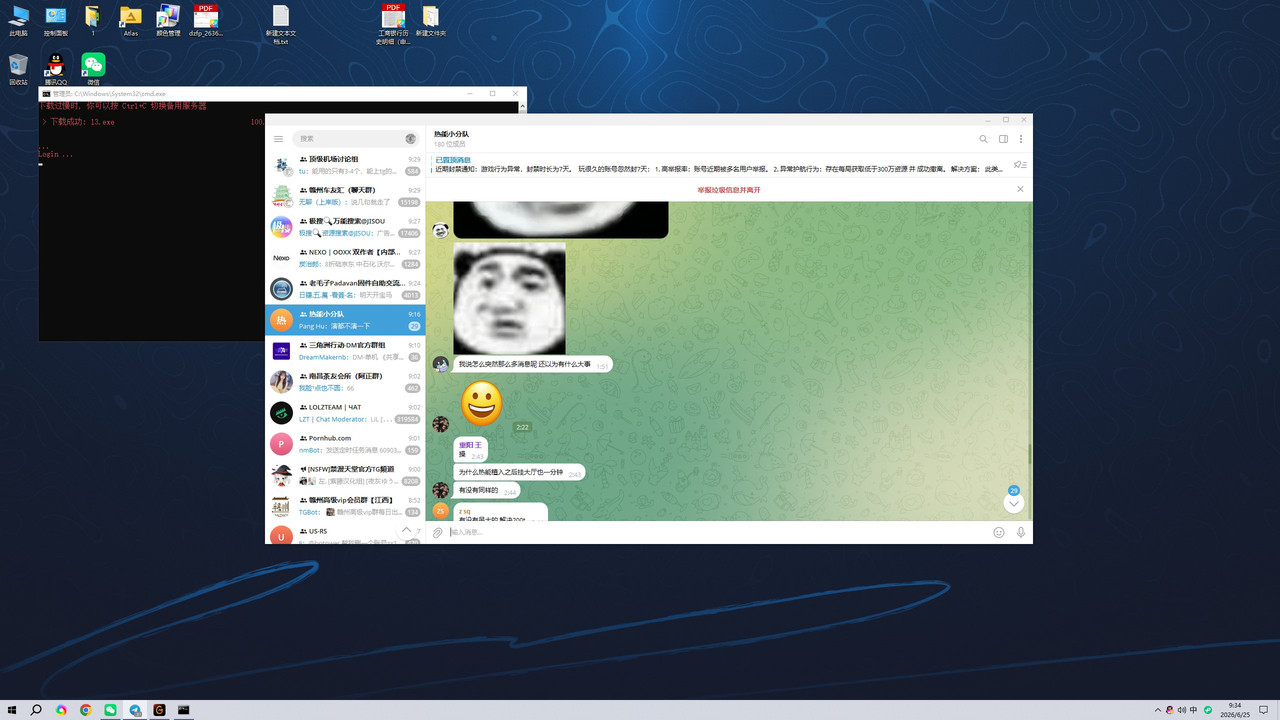The height and width of the screenshot is (720, 1280).
Task: Open NEXO | OOXX chat
Action: pyautogui.click(x=346, y=258)
